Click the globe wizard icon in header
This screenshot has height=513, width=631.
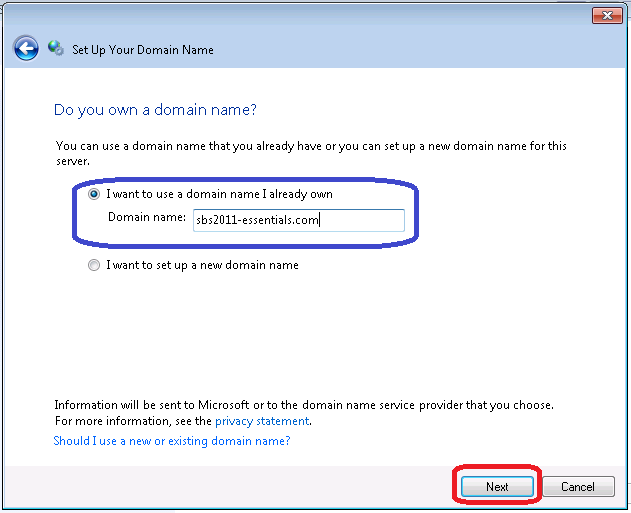point(56,48)
